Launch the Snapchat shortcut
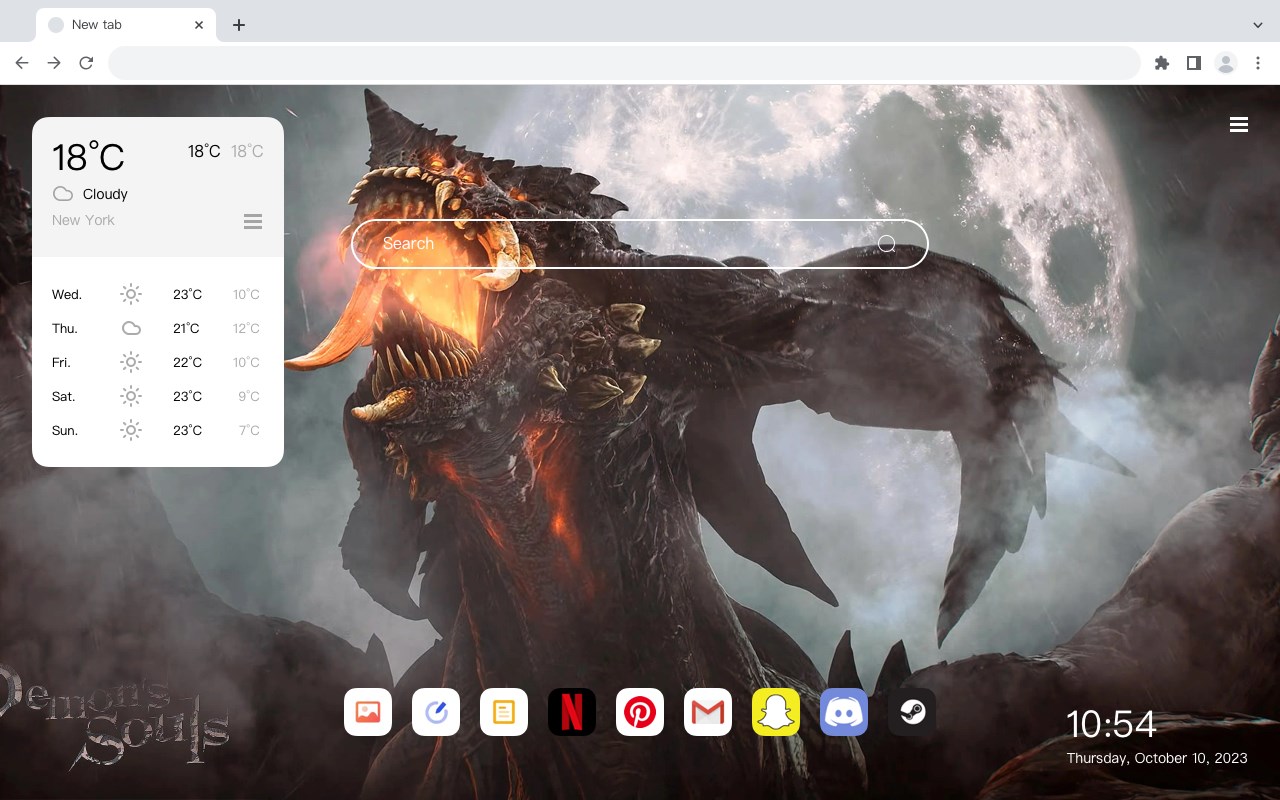The height and width of the screenshot is (800, 1280). click(776, 712)
